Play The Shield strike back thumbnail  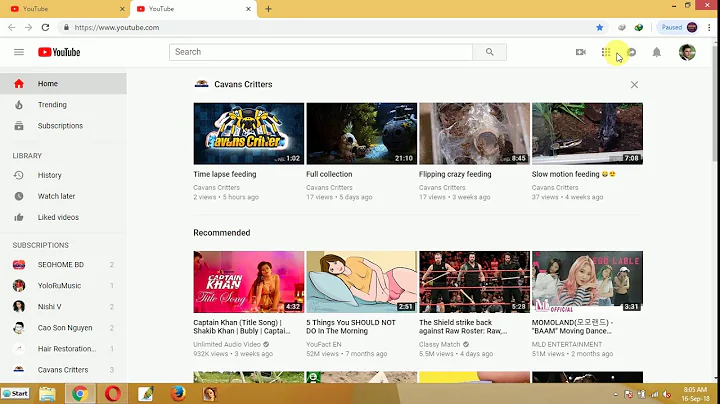point(474,282)
